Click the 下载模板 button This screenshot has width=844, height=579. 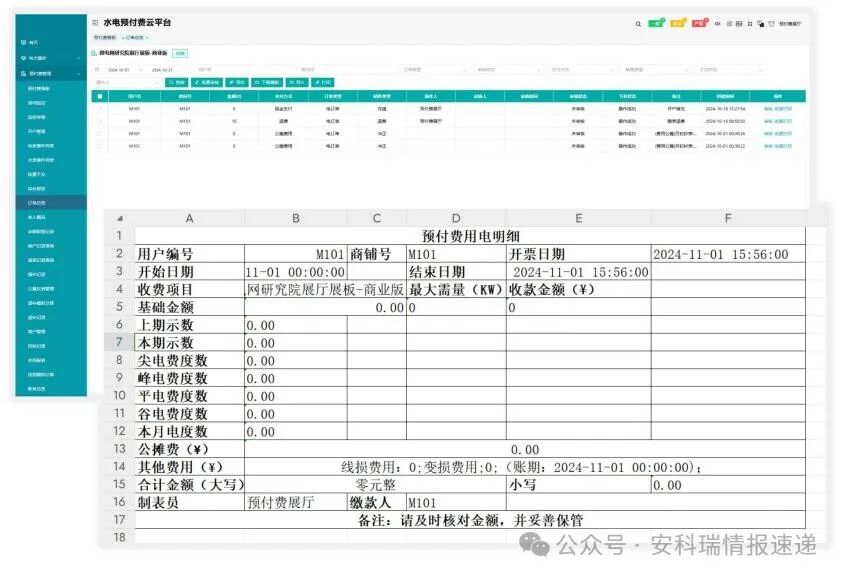268,82
